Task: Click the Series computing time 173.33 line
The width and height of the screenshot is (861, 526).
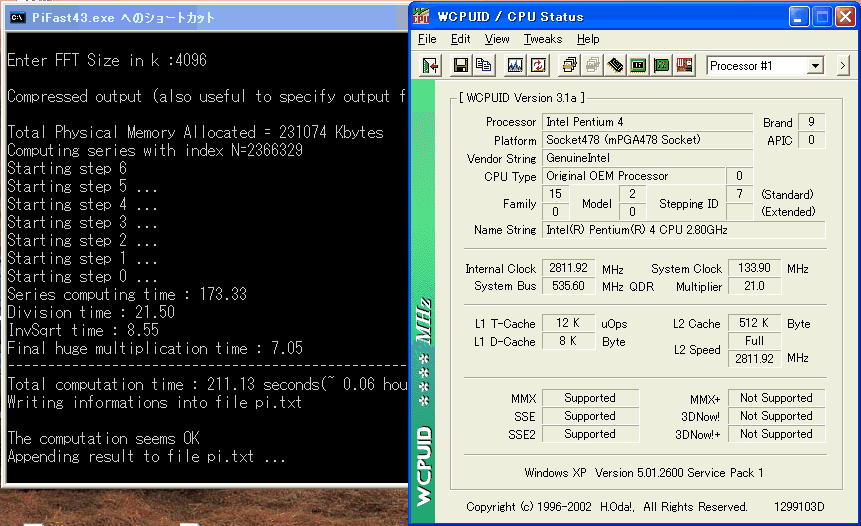Action: (x=127, y=294)
